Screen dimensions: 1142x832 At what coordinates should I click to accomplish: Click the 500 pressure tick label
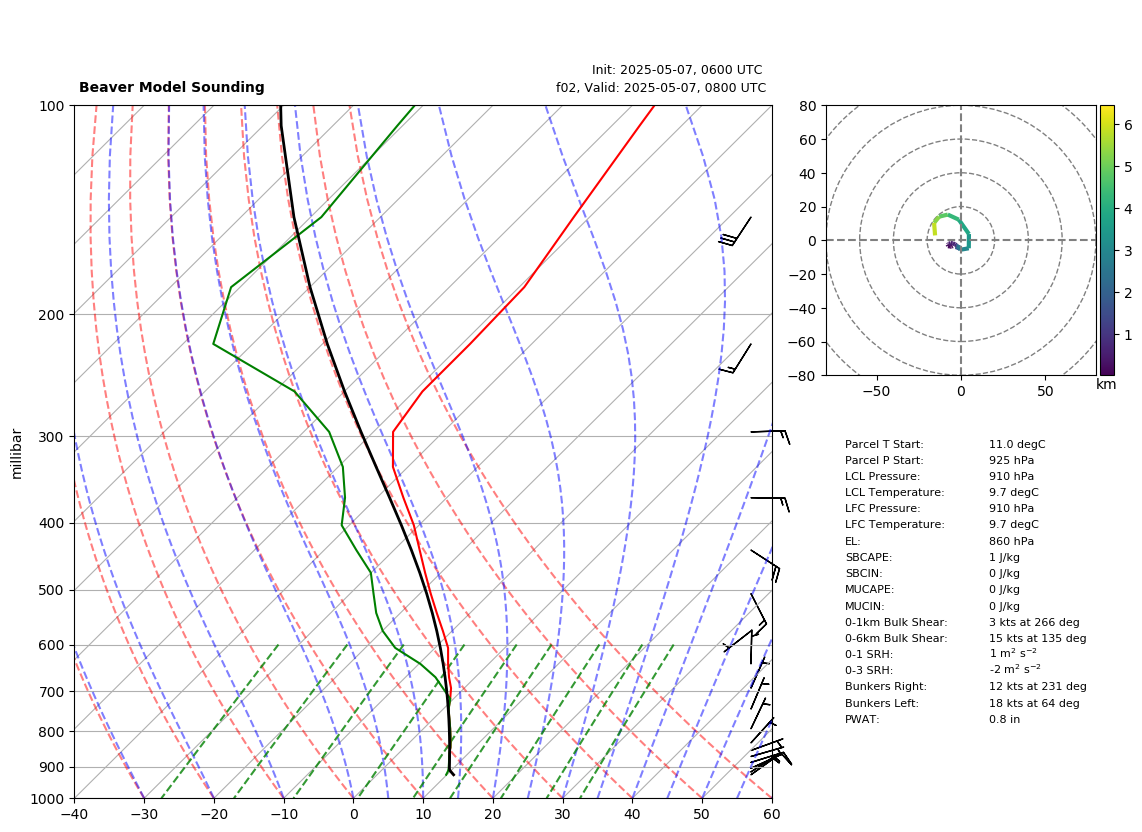pyautogui.click(x=52, y=590)
